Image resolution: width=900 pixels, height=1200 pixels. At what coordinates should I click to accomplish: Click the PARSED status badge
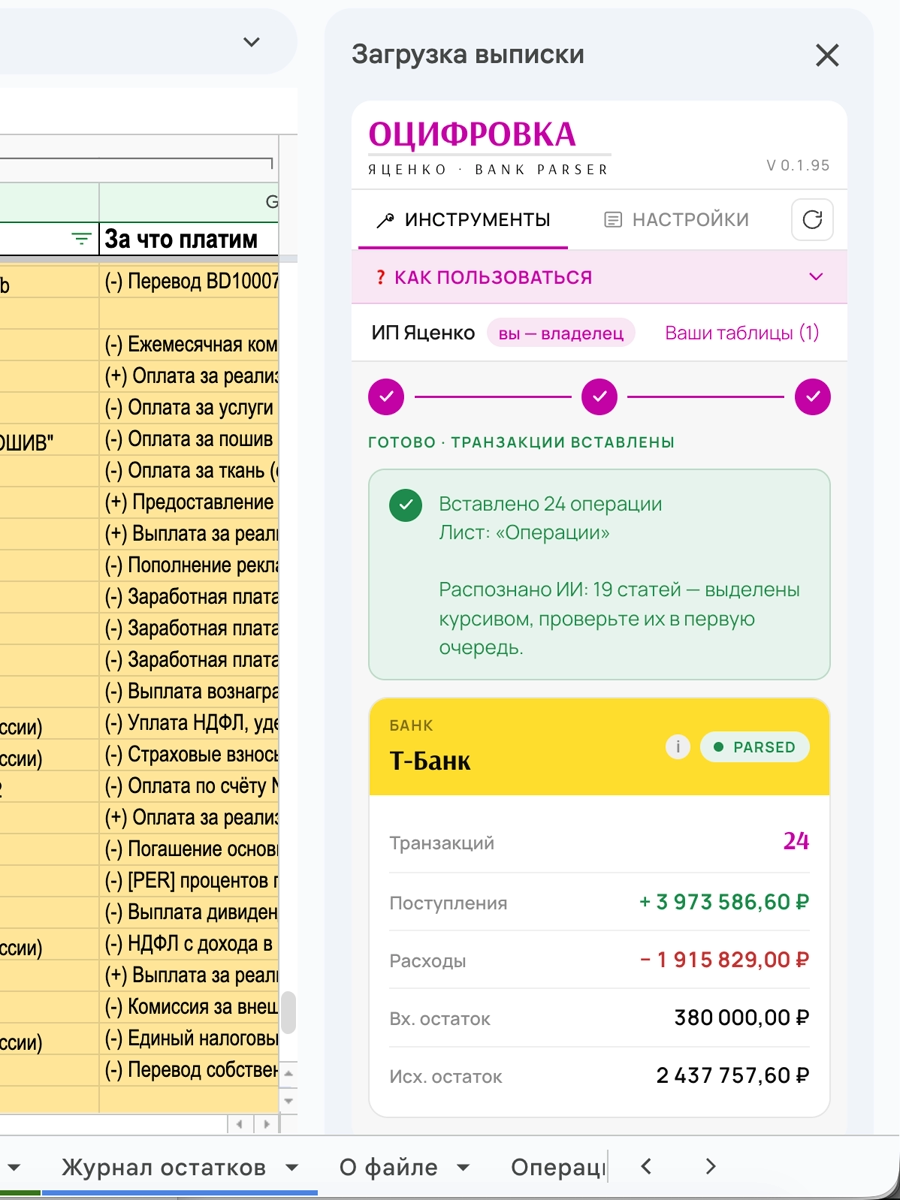pyautogui.click(x=755, y=747)
